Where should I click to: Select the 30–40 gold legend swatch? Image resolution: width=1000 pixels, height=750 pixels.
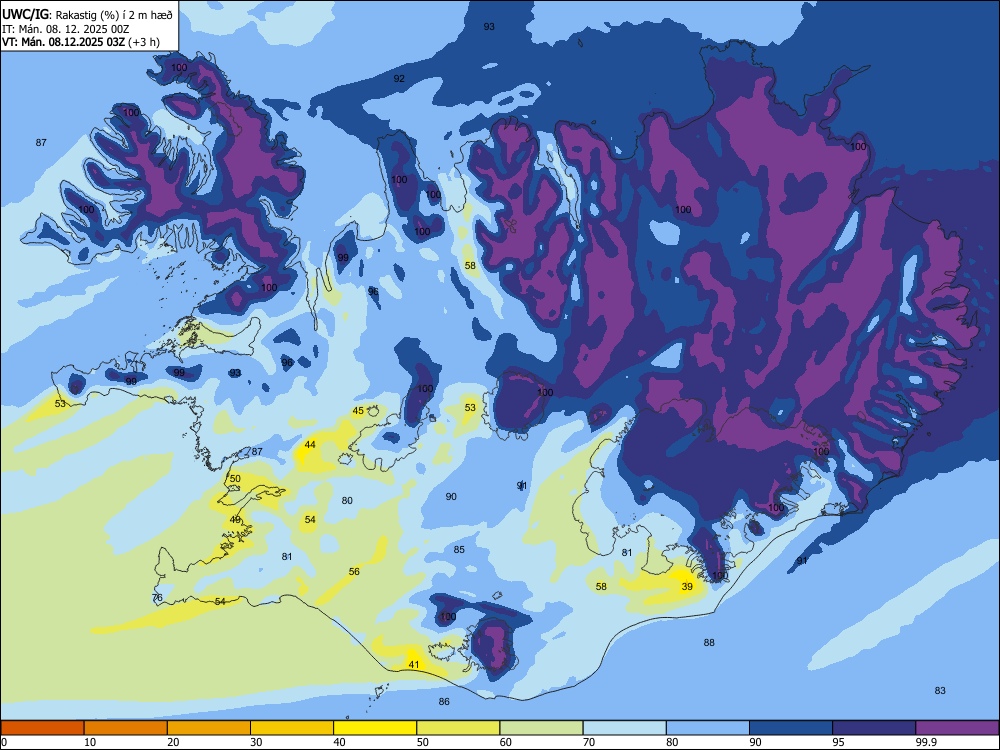292,728
